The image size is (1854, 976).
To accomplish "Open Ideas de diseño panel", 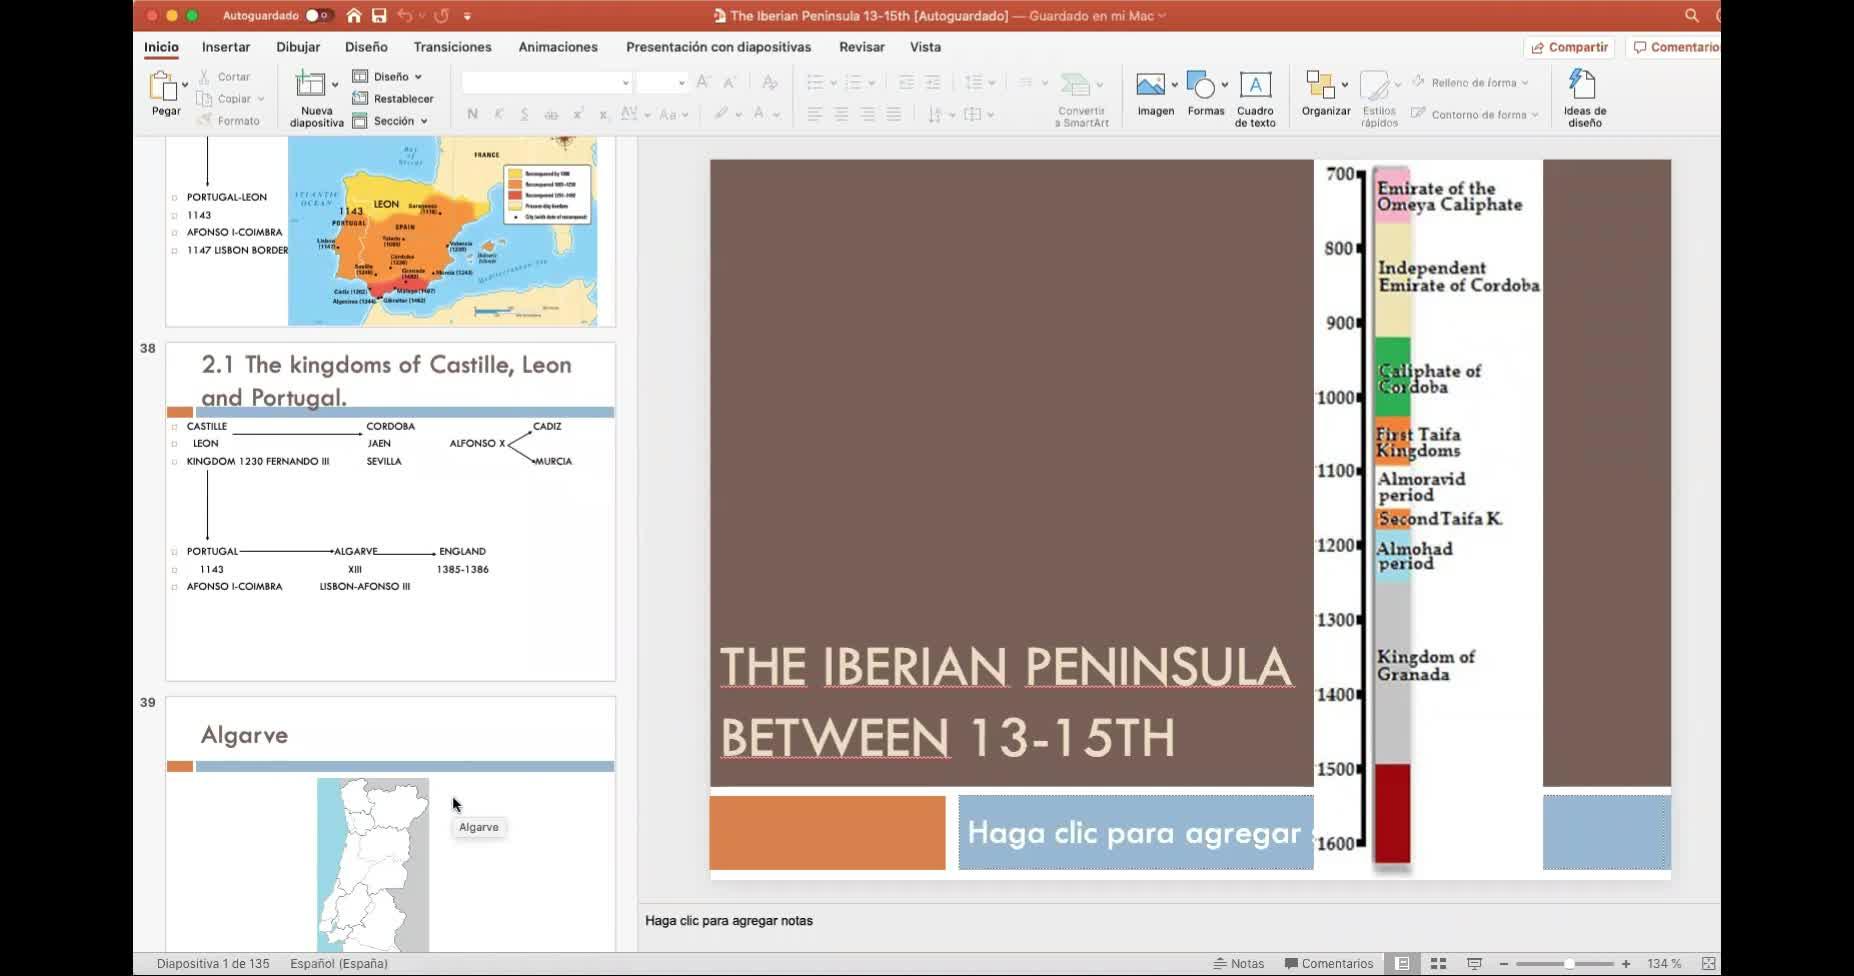I will click(x=1584, y=85).
